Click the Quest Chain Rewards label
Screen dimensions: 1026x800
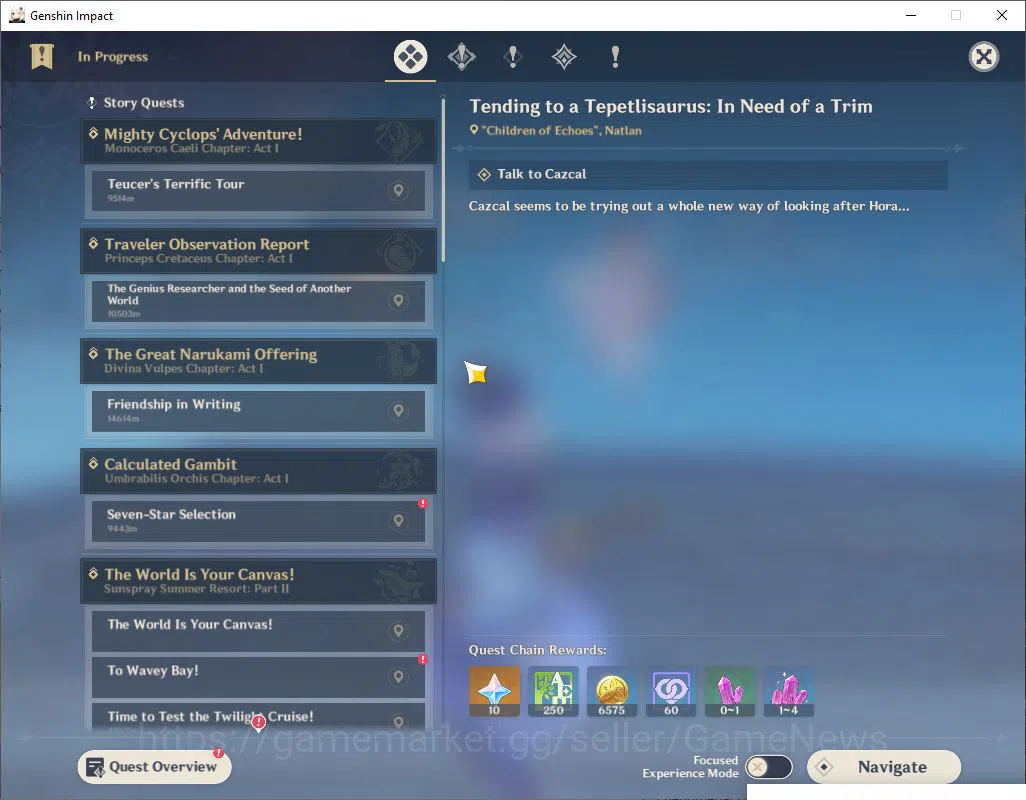[537, 650]
